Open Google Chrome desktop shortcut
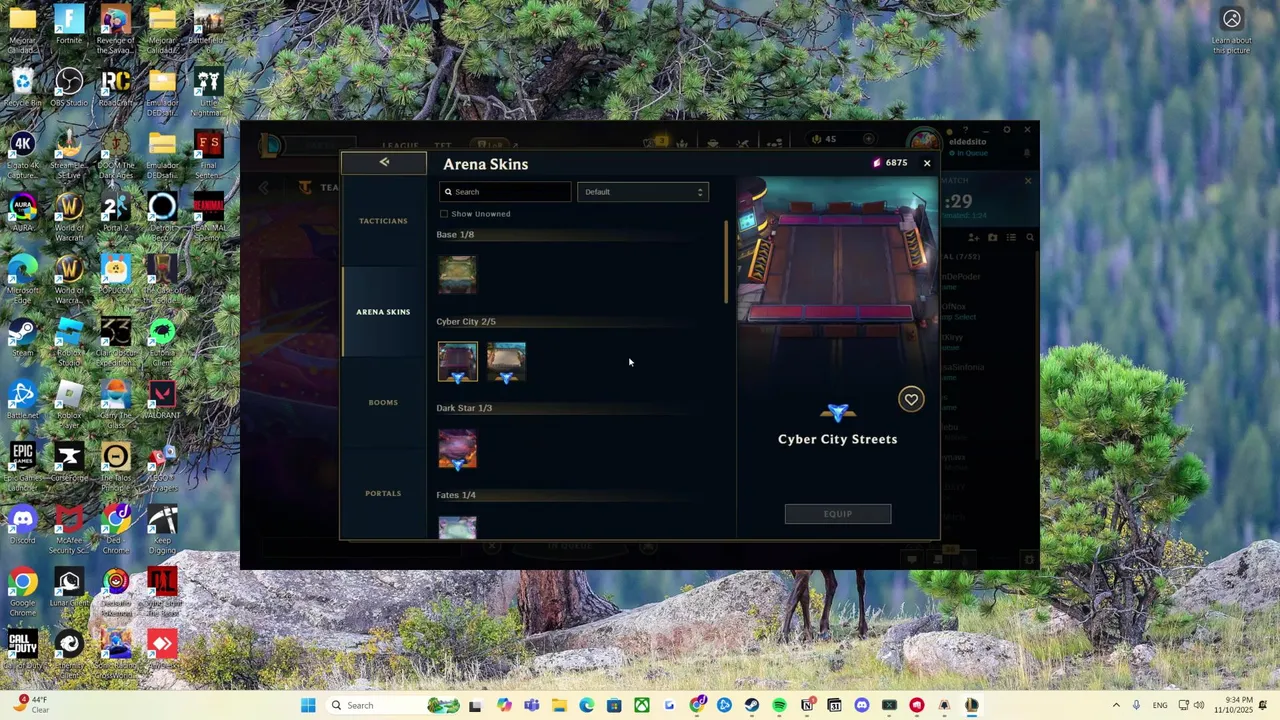This screenshot has width=1280, height=720. coord(22,592)
